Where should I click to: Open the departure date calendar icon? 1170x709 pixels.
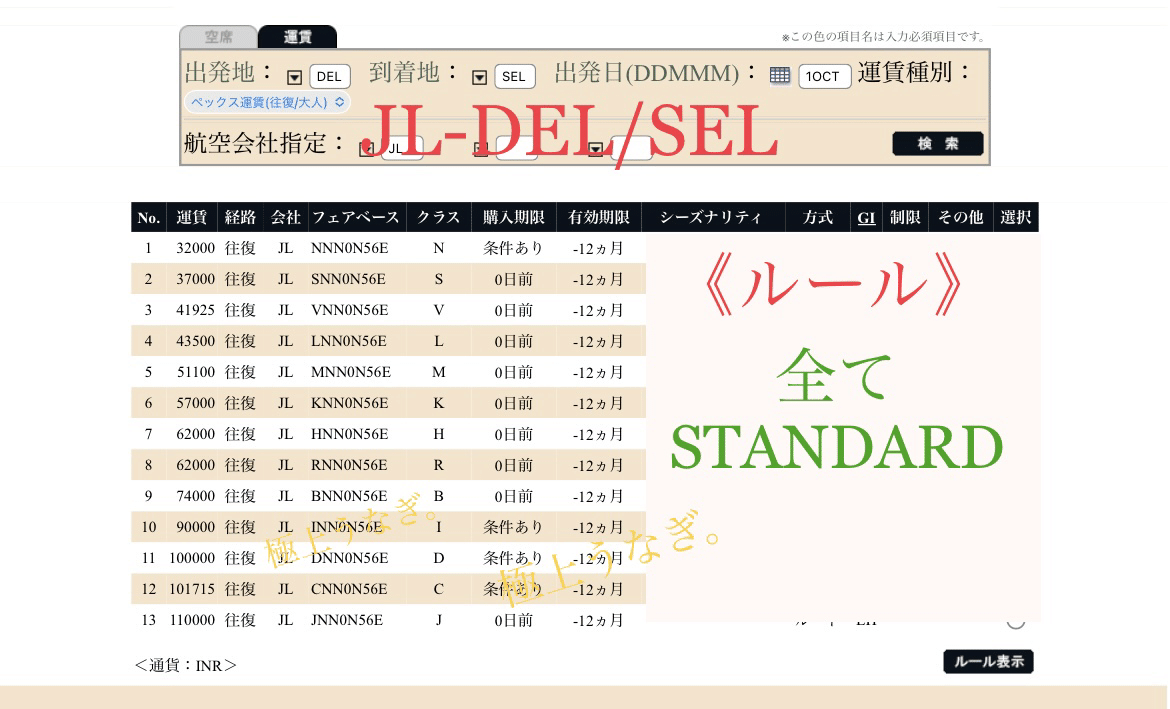pos(780,75)
